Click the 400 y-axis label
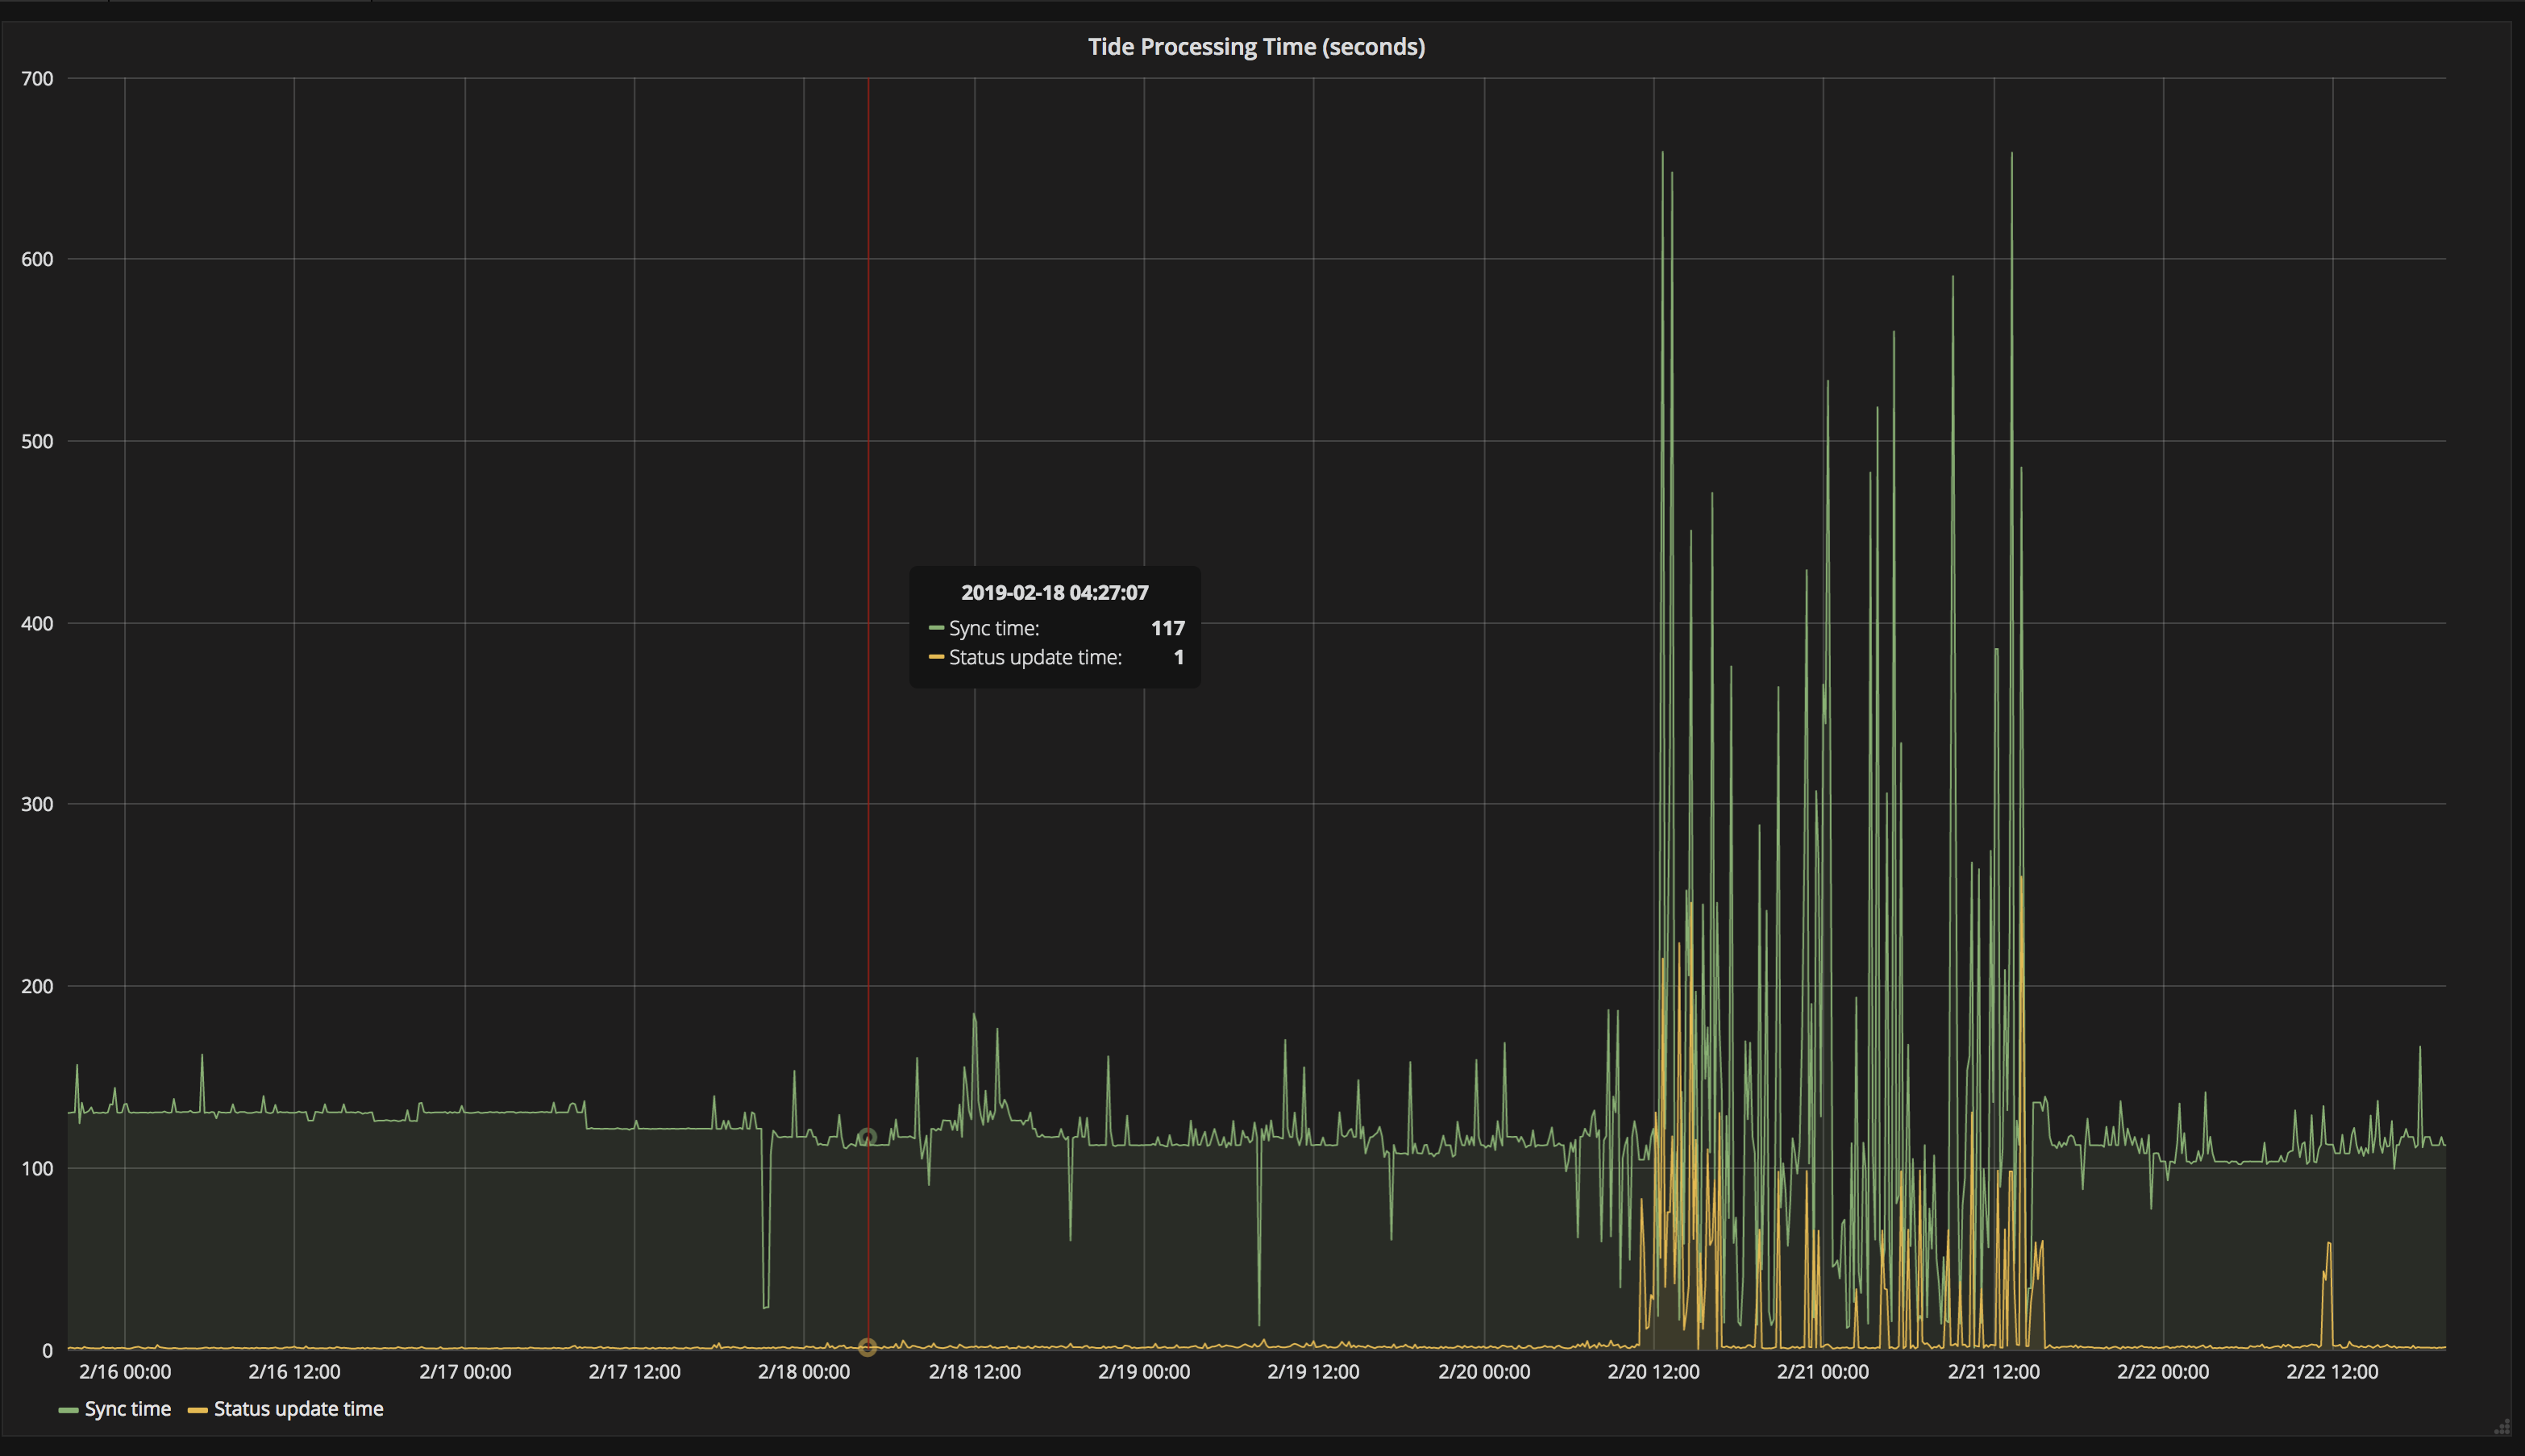The image size is (2525, 1456). tap(37, 624)
